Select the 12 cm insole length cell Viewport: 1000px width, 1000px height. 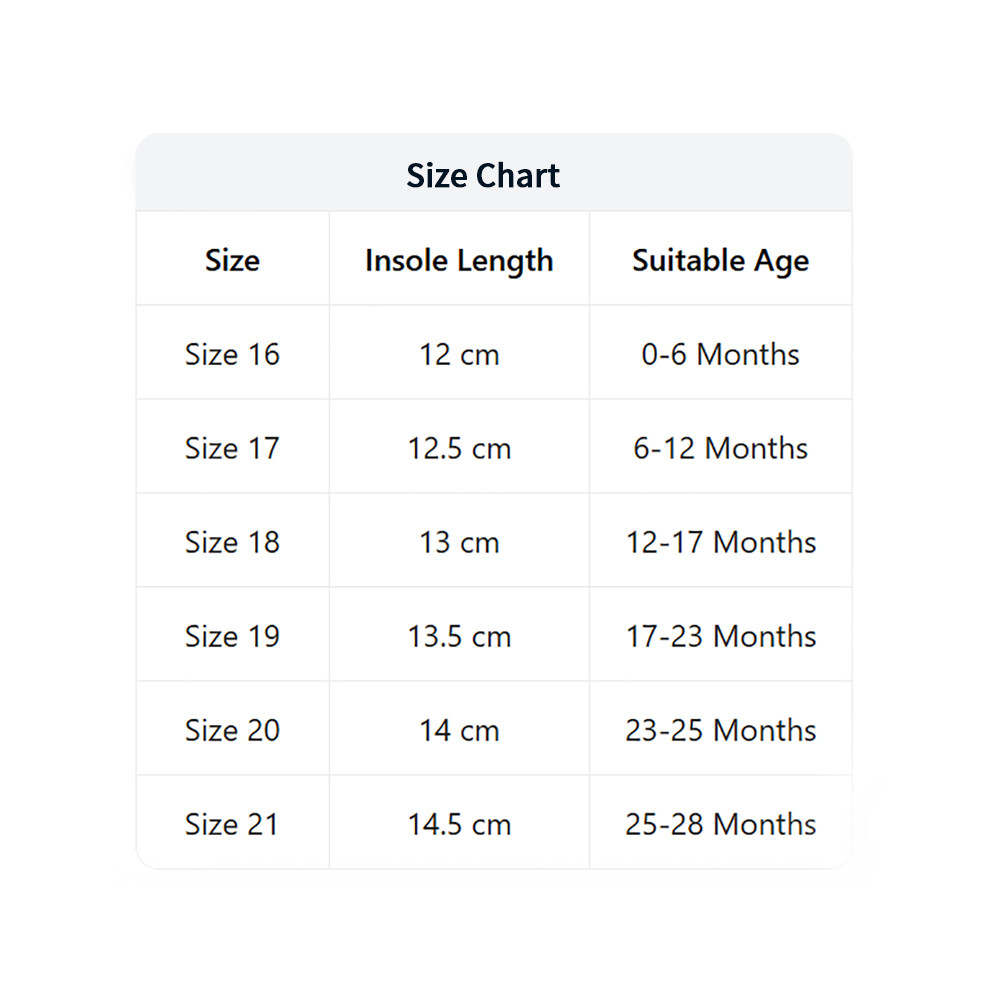pyautogui.click(x=459, y=353)
